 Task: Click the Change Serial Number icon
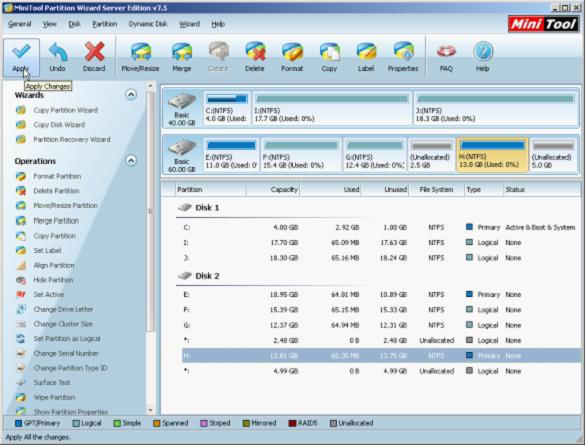21,353
